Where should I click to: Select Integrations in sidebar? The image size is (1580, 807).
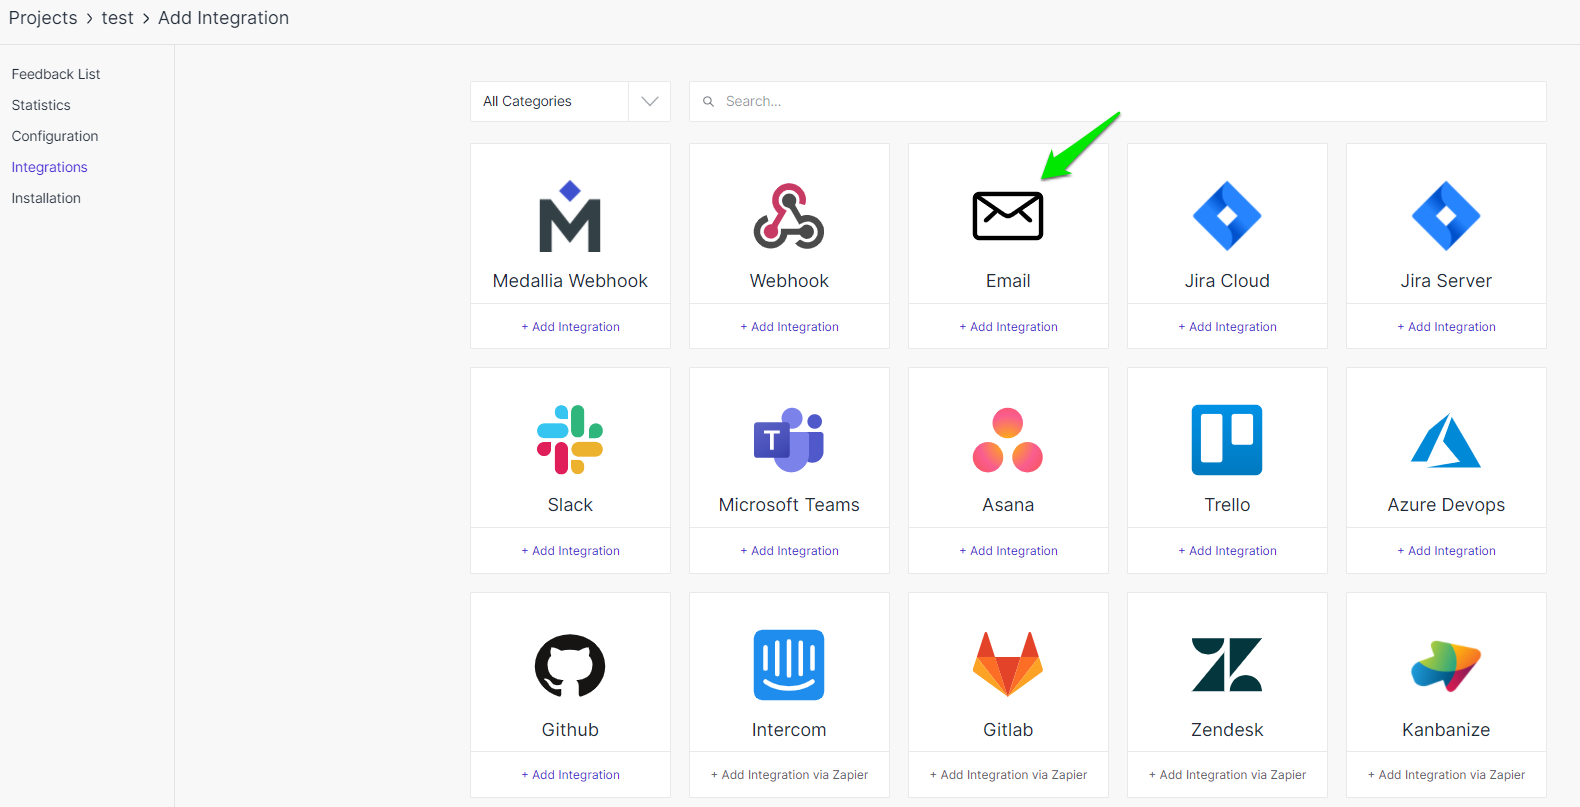(50, 167)
